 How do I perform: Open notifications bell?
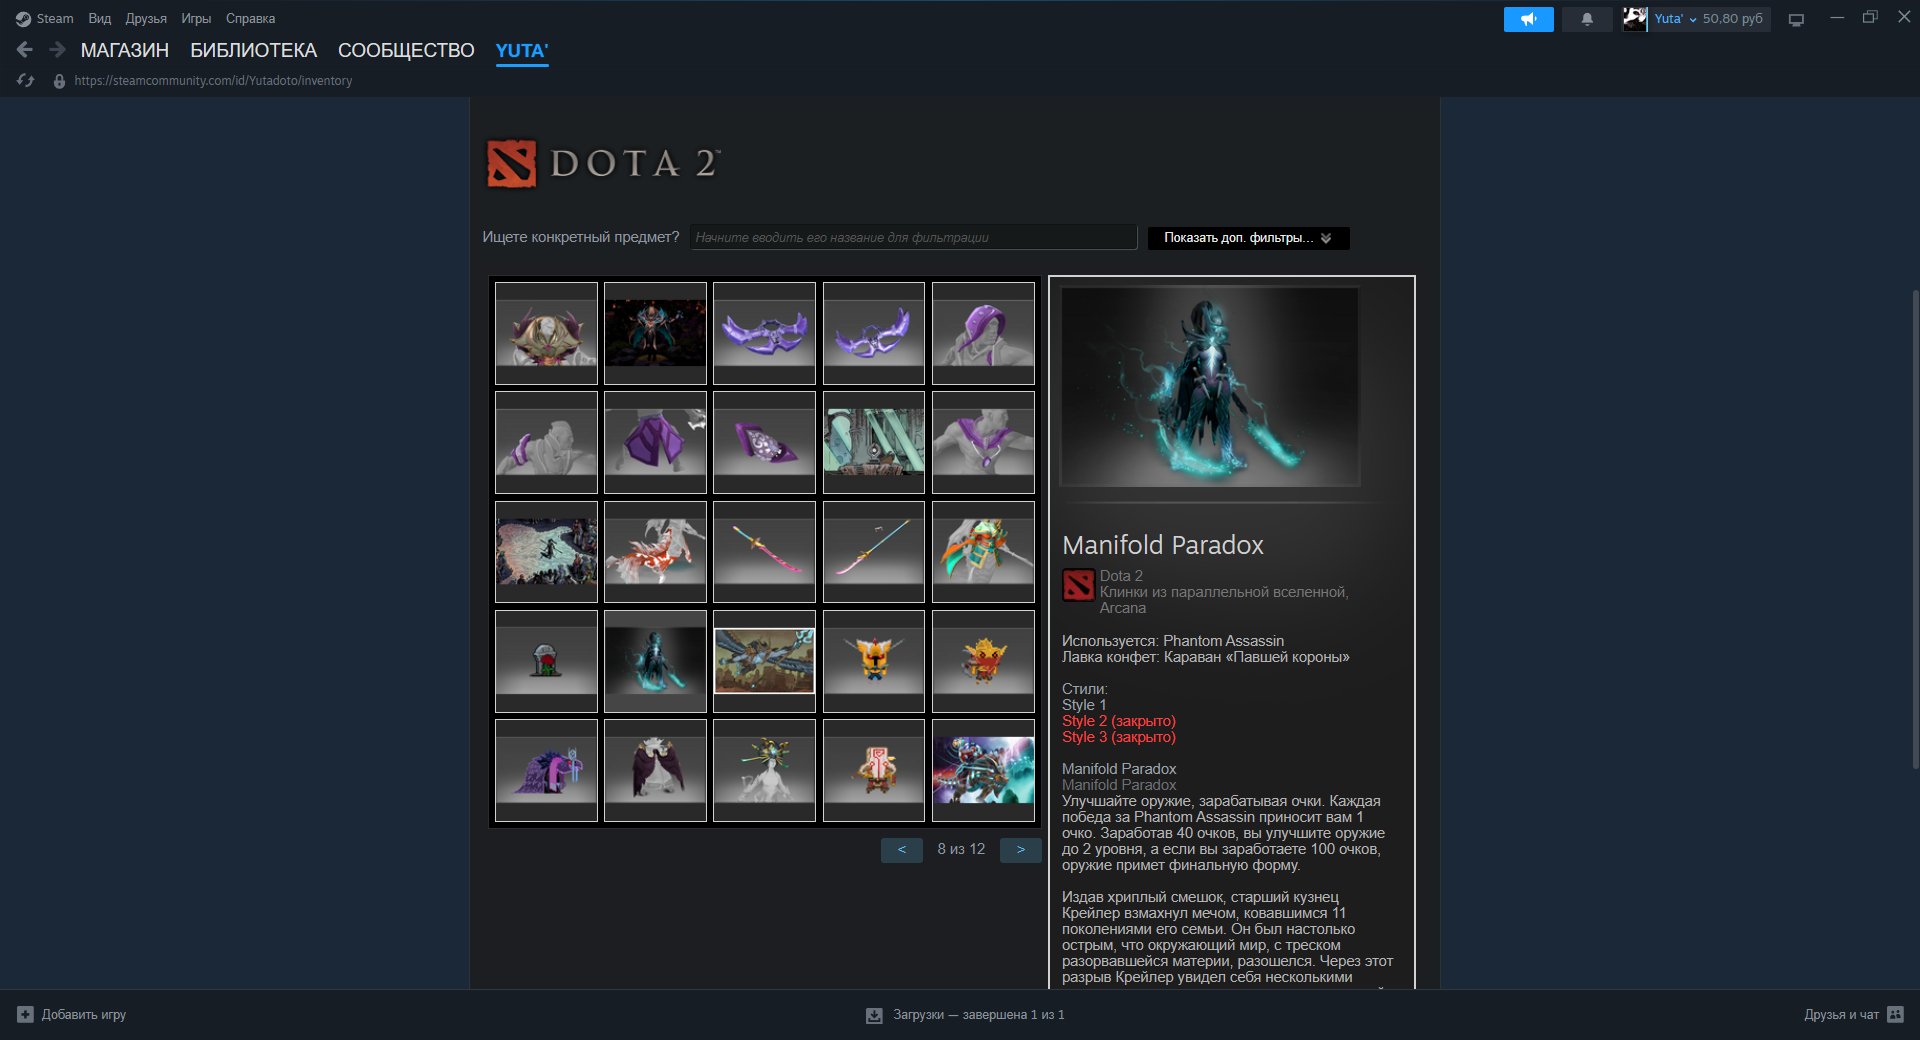pos(1587,19)
